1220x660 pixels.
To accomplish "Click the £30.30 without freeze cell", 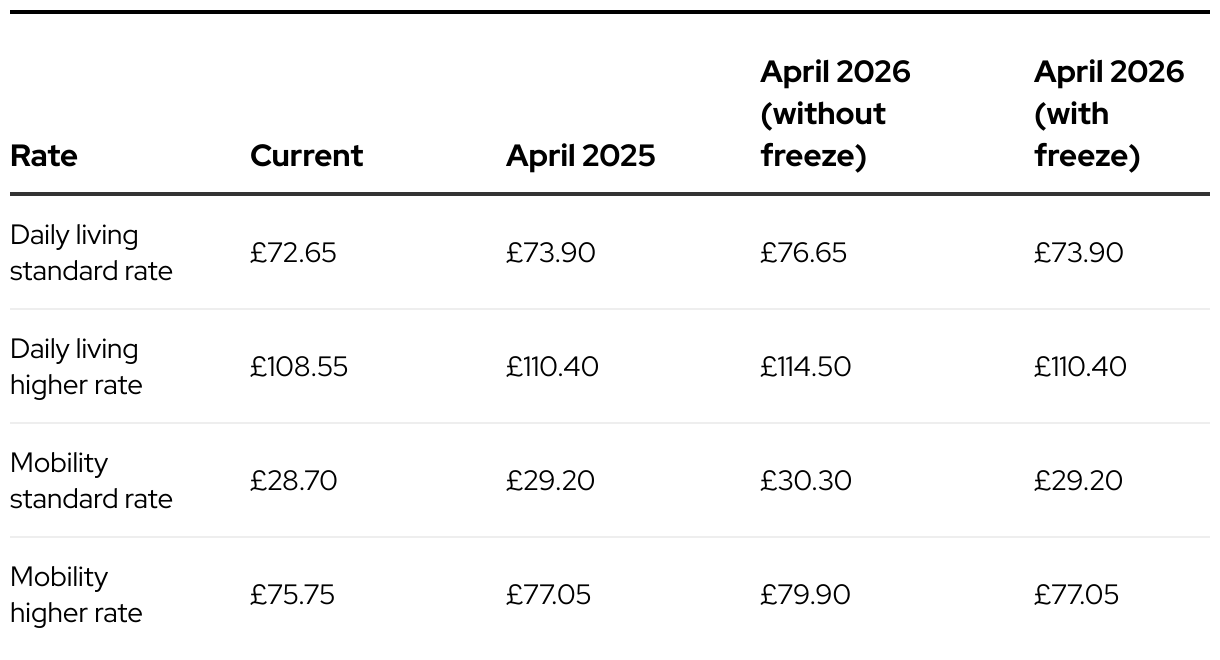I will 805,481.
